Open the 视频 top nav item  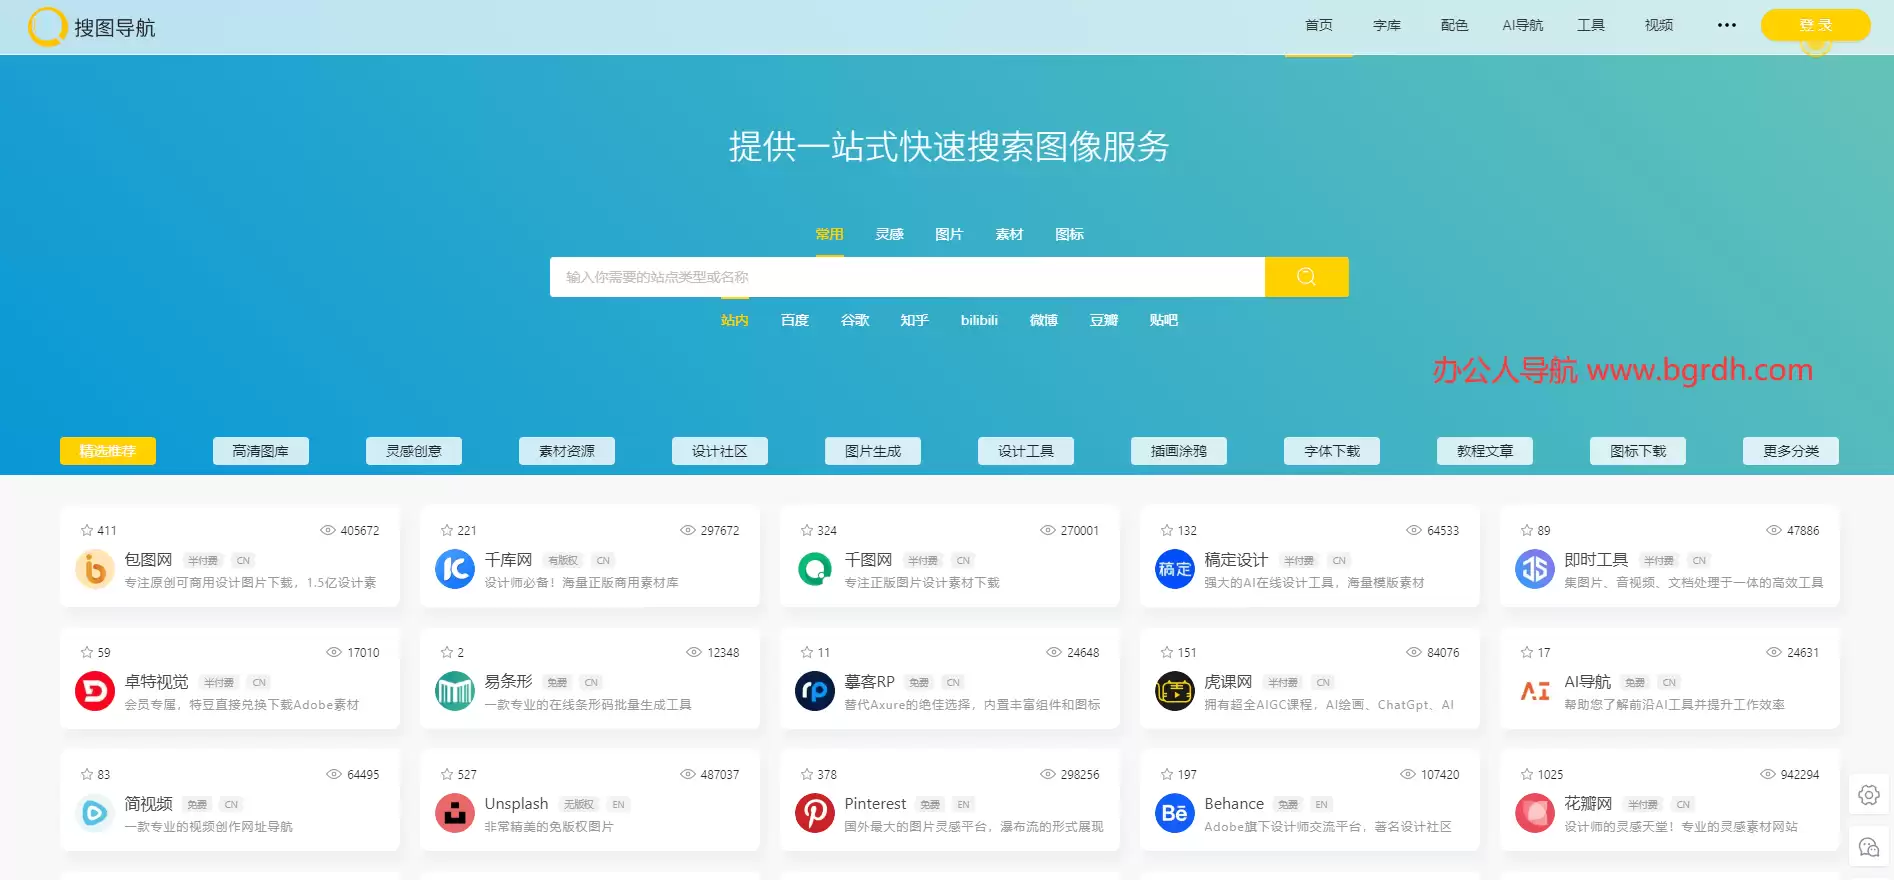(x=1659, y=25)
